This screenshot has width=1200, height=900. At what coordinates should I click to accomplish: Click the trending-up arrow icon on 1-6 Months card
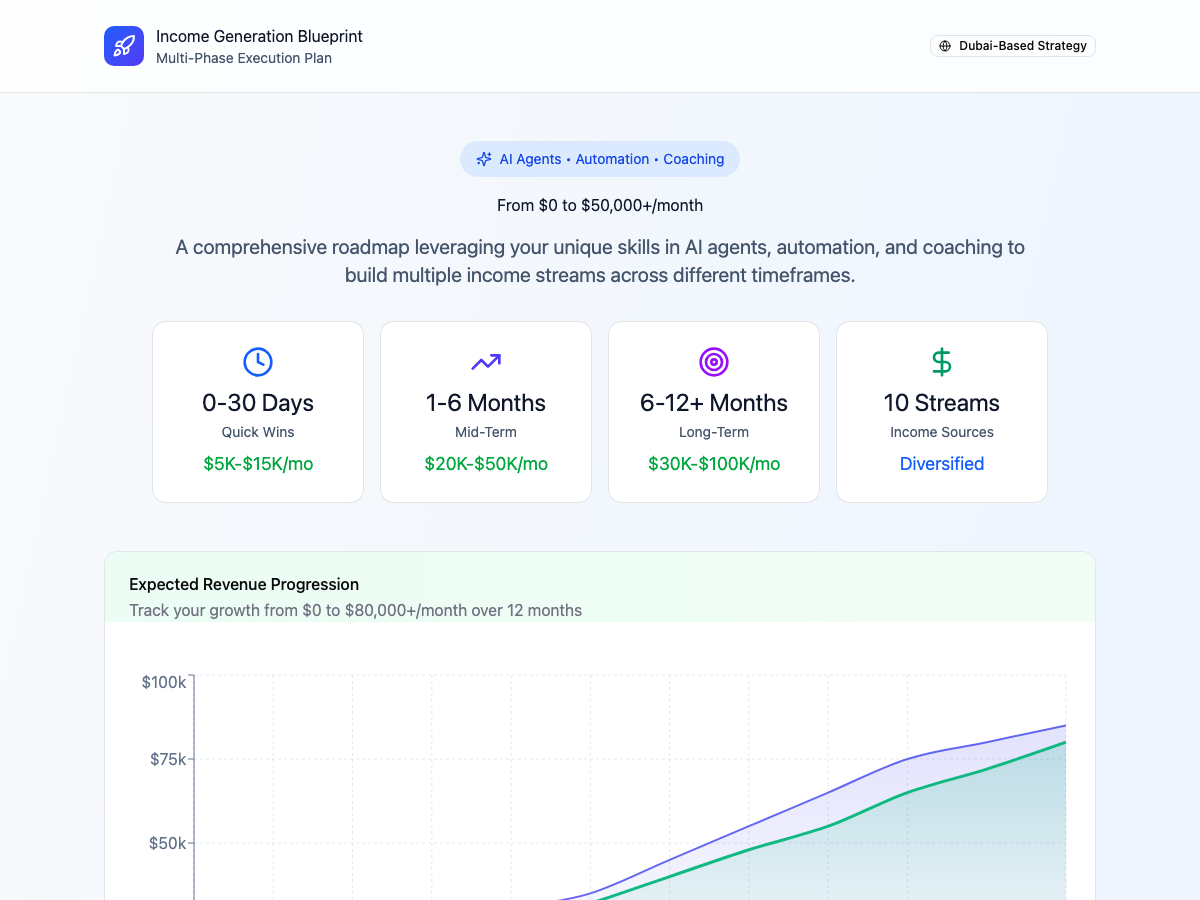[x=486, y=362]
